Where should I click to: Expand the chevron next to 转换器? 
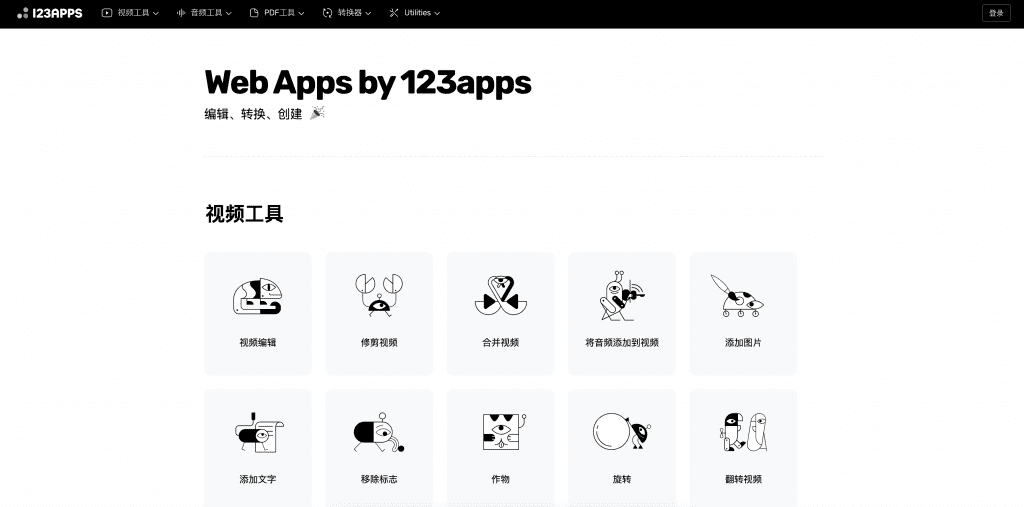(368, 14)
